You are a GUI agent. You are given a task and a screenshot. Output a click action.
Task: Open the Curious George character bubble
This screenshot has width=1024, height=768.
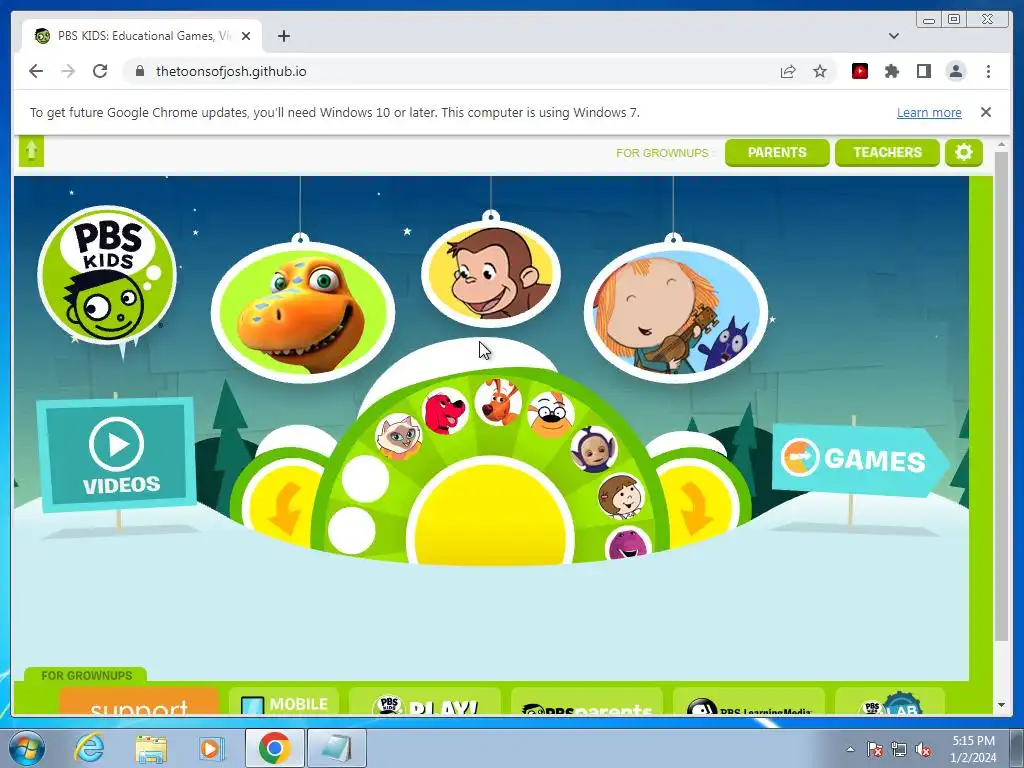coord(491,273)
